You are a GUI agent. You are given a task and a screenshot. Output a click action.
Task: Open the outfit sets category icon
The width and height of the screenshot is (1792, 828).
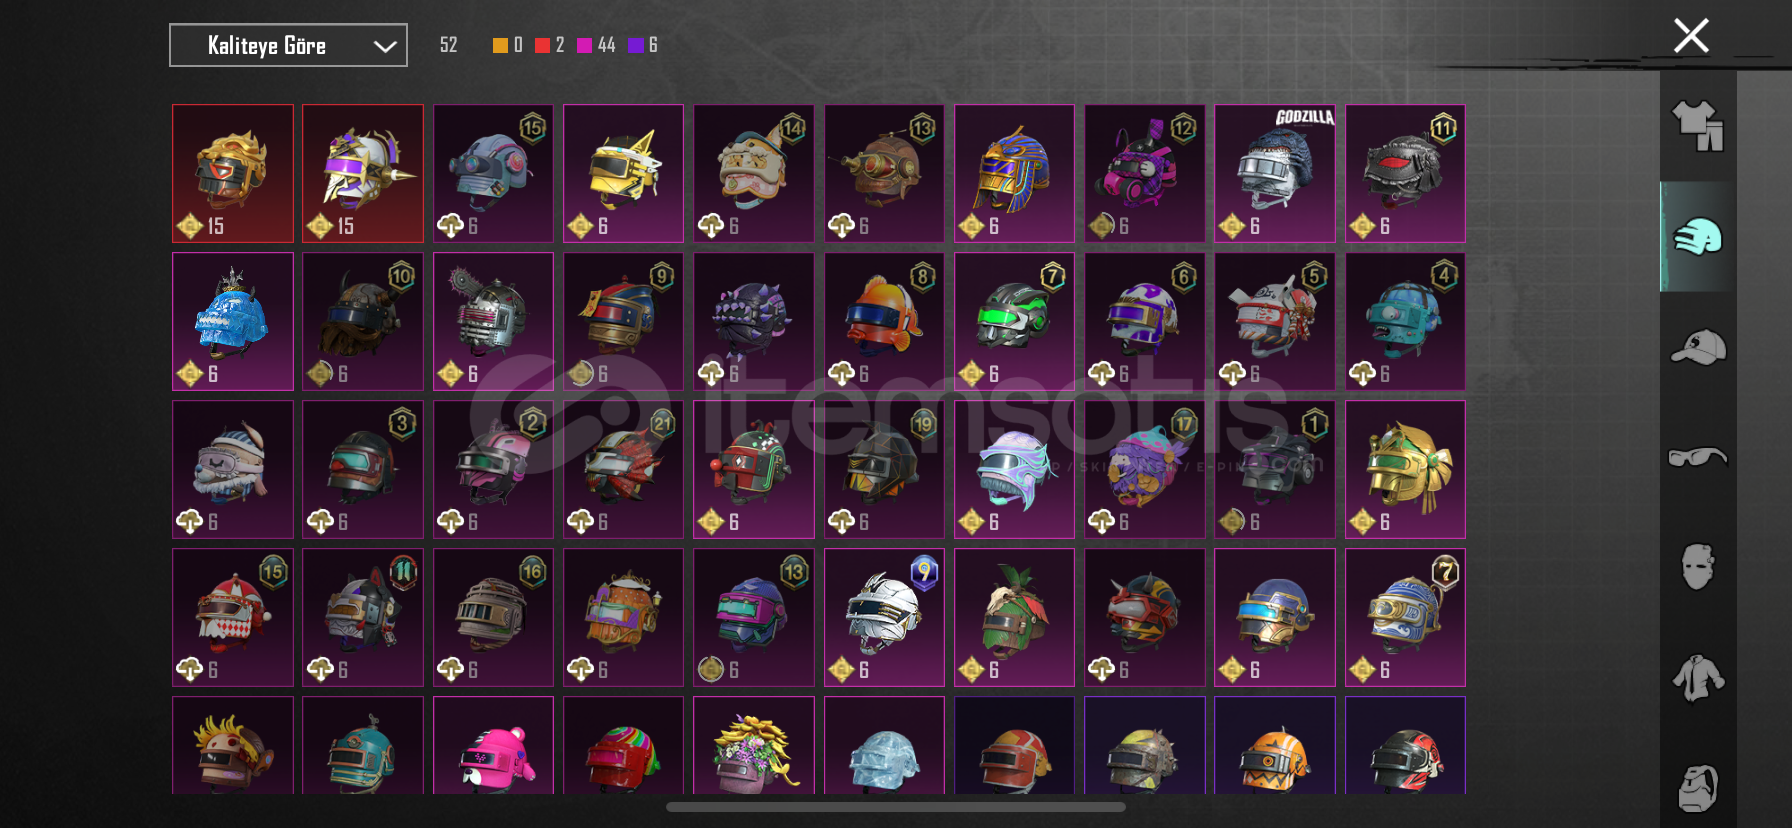[1698, 126]
